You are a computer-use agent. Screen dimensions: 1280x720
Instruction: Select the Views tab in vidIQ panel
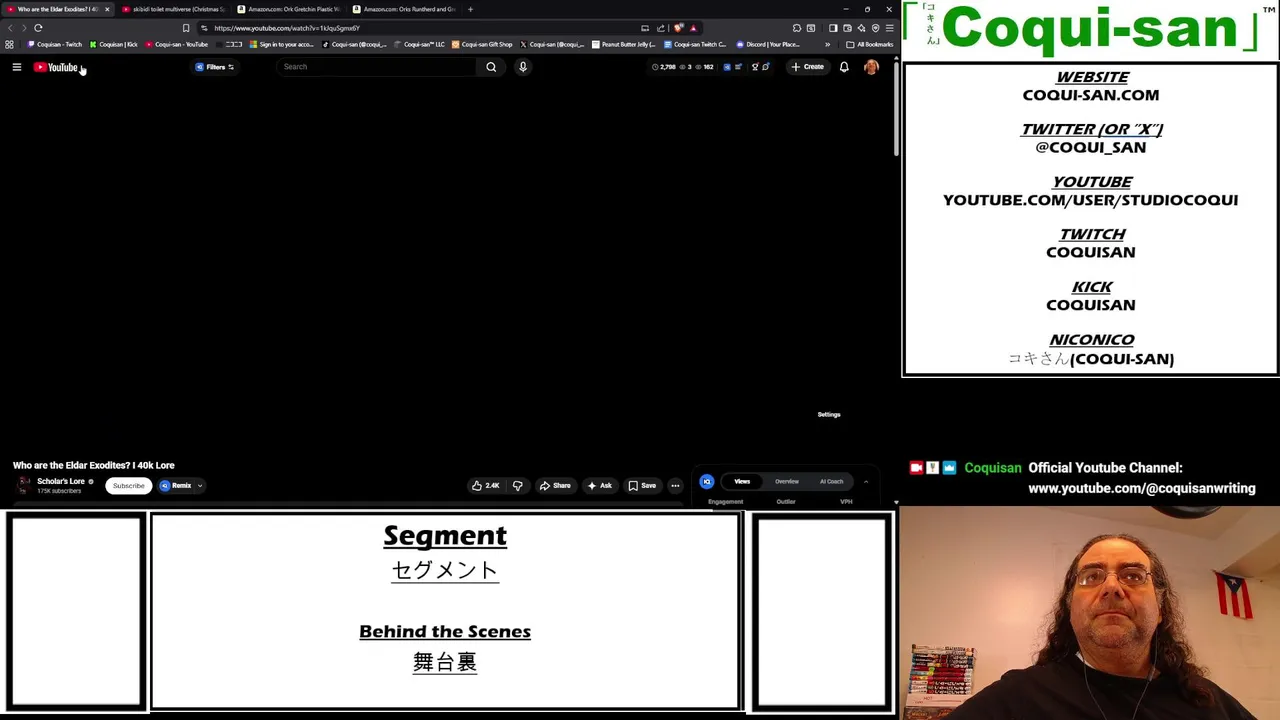(x=742, y=481)
